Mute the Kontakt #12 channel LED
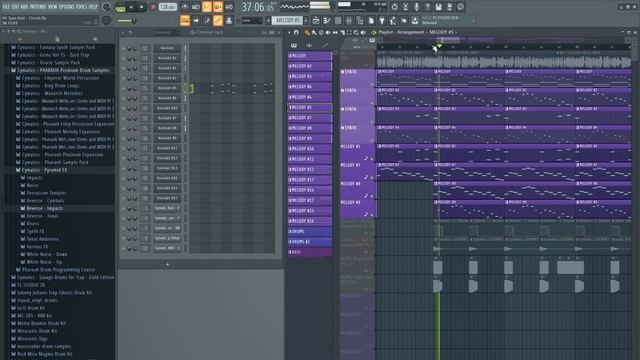Screen dimensions: 640x360 124,158
